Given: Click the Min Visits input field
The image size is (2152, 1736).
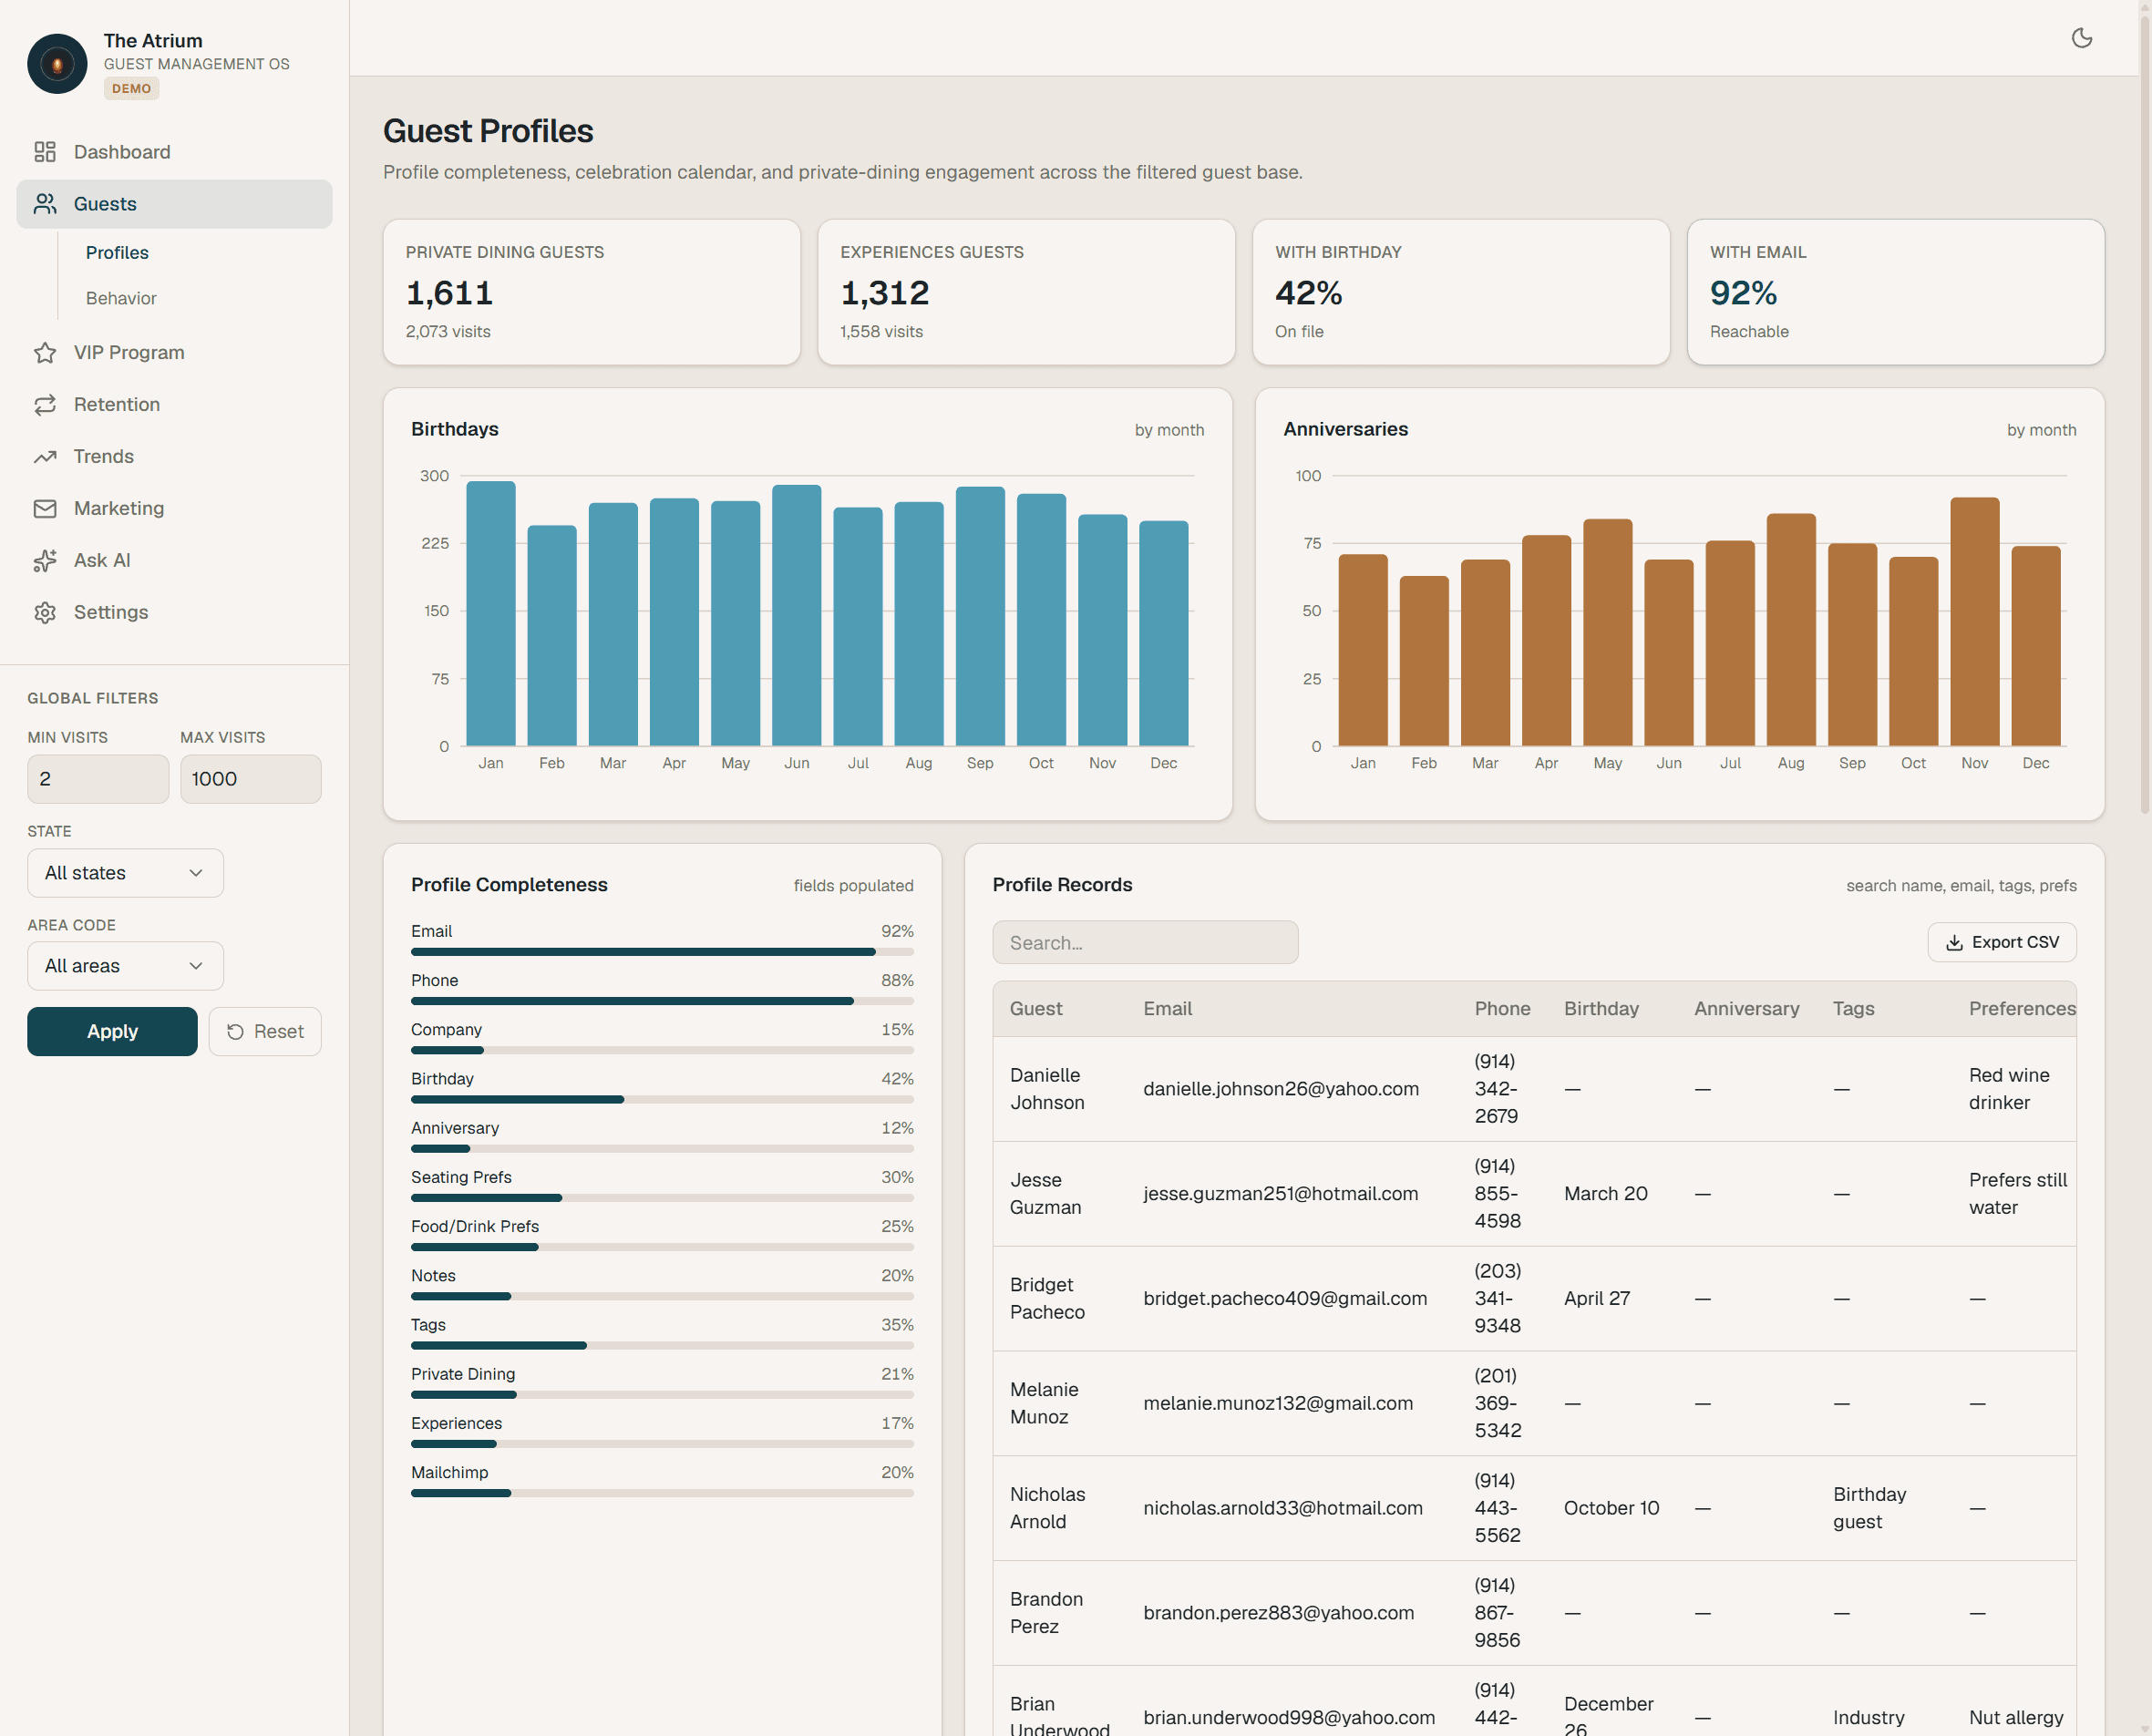Looking at the screenshot, I should [98, 779].
